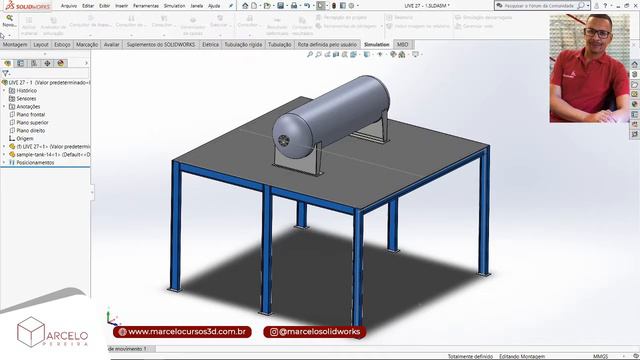Click the Home icon in quick toolbar
The width and height of the screenshot is (640, 360).
pos(245,6)
